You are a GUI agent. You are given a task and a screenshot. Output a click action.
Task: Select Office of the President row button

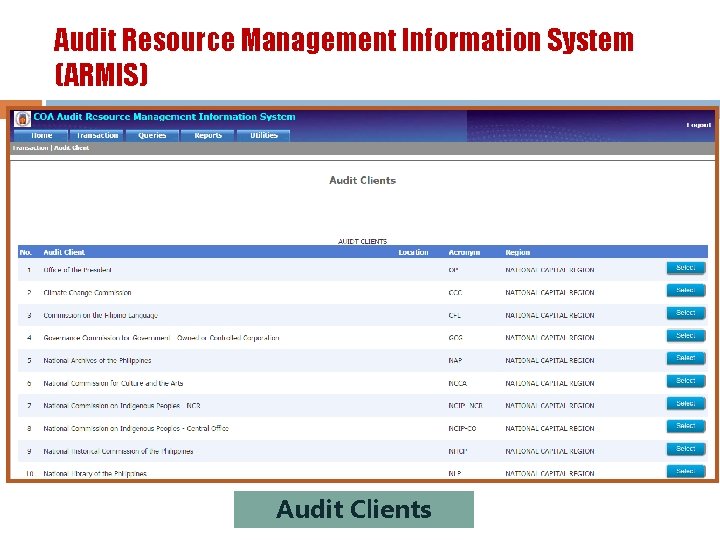(x=686, y=268)
